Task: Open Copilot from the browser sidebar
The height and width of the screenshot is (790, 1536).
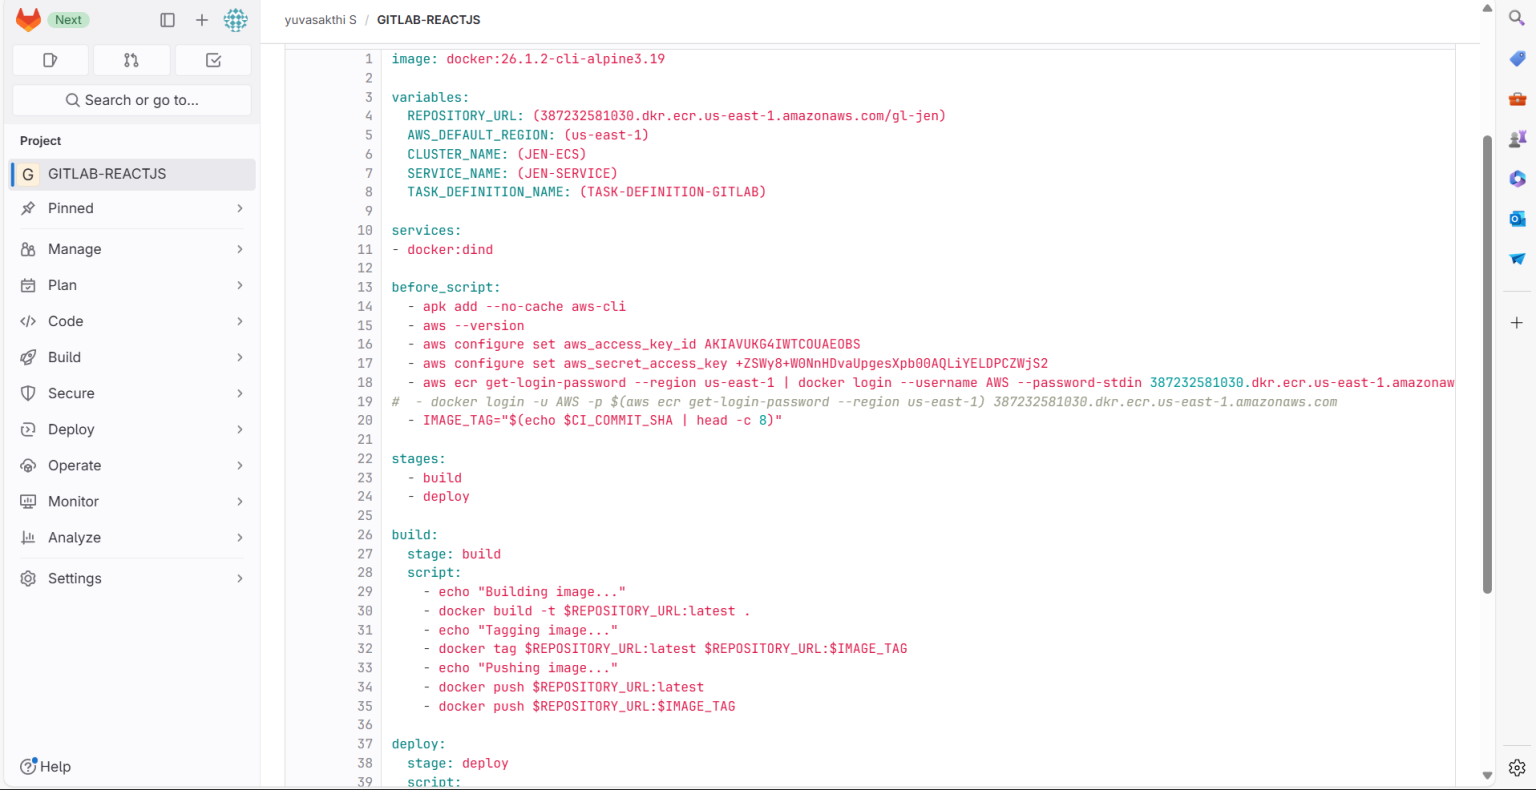Action: (x=1517, y=178)
